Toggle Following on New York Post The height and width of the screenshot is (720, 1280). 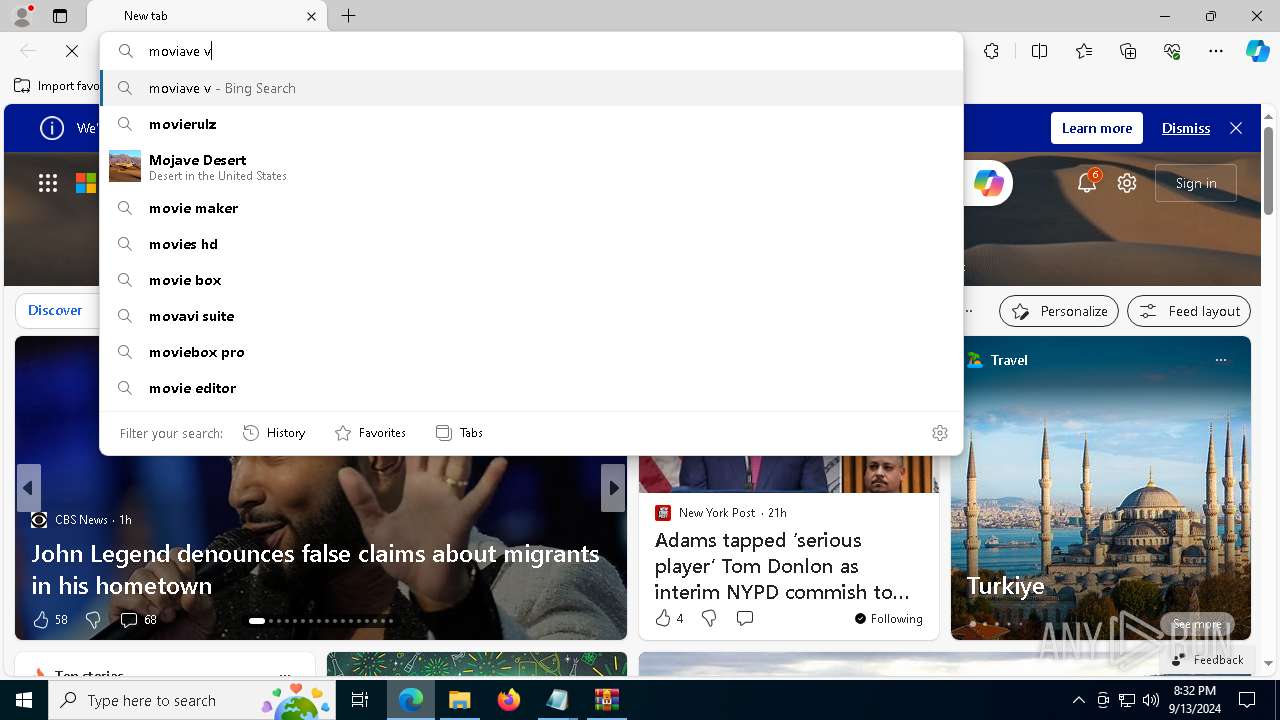[888, 619]
